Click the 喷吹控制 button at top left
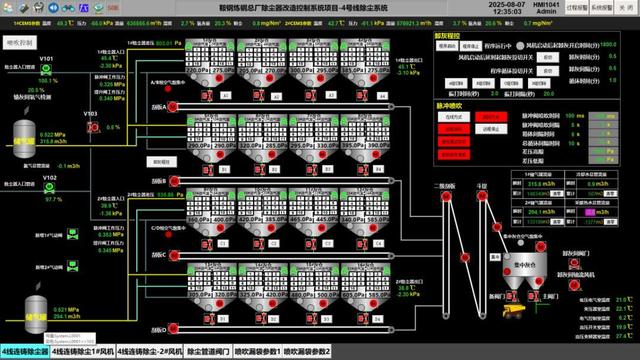The image size is (640, 360). click(x=20, y=42)
